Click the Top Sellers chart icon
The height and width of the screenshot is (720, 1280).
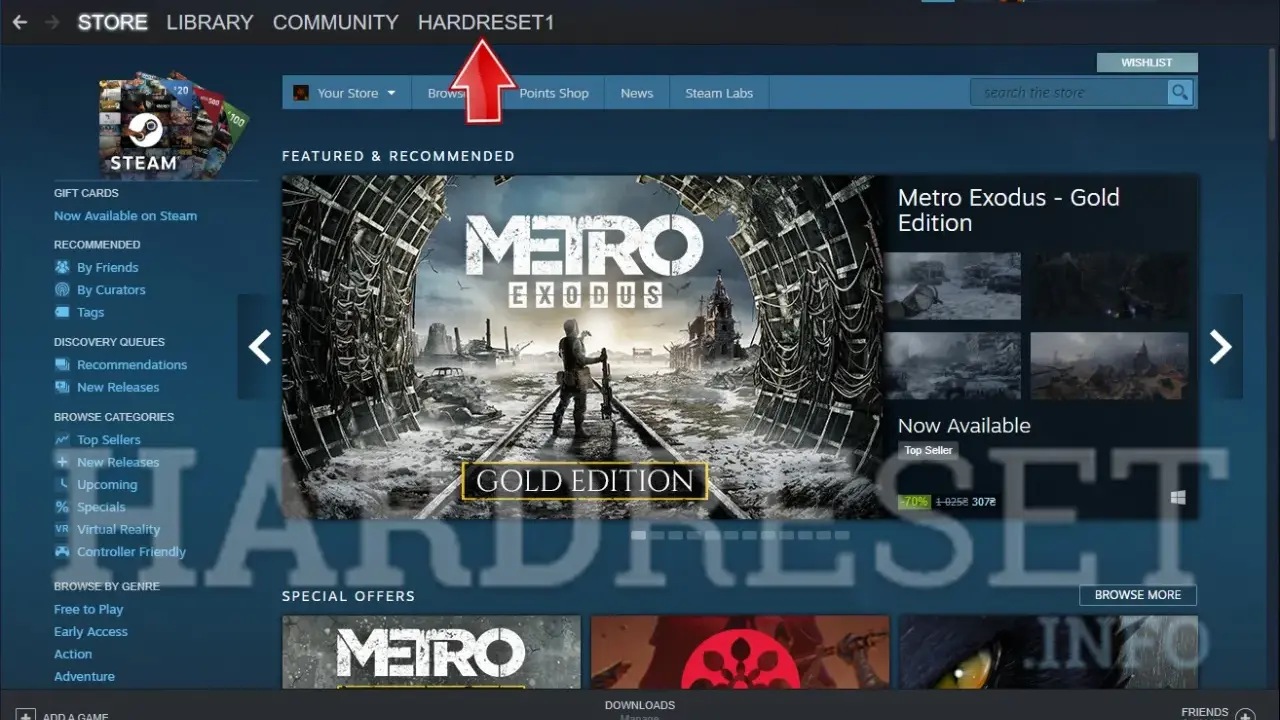tap(62, 440)
